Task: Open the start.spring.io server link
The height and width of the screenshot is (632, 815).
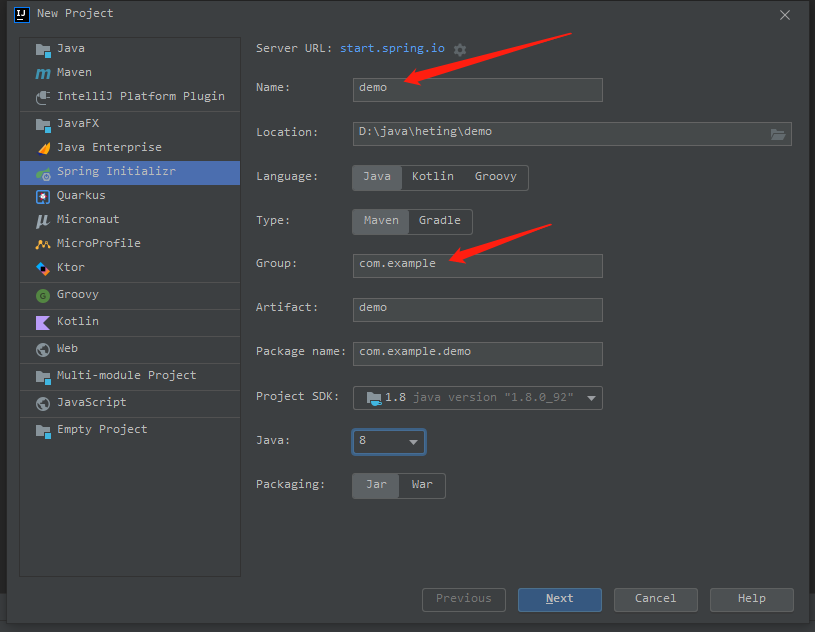Action: pyautogui.click(x=392, y=48)
